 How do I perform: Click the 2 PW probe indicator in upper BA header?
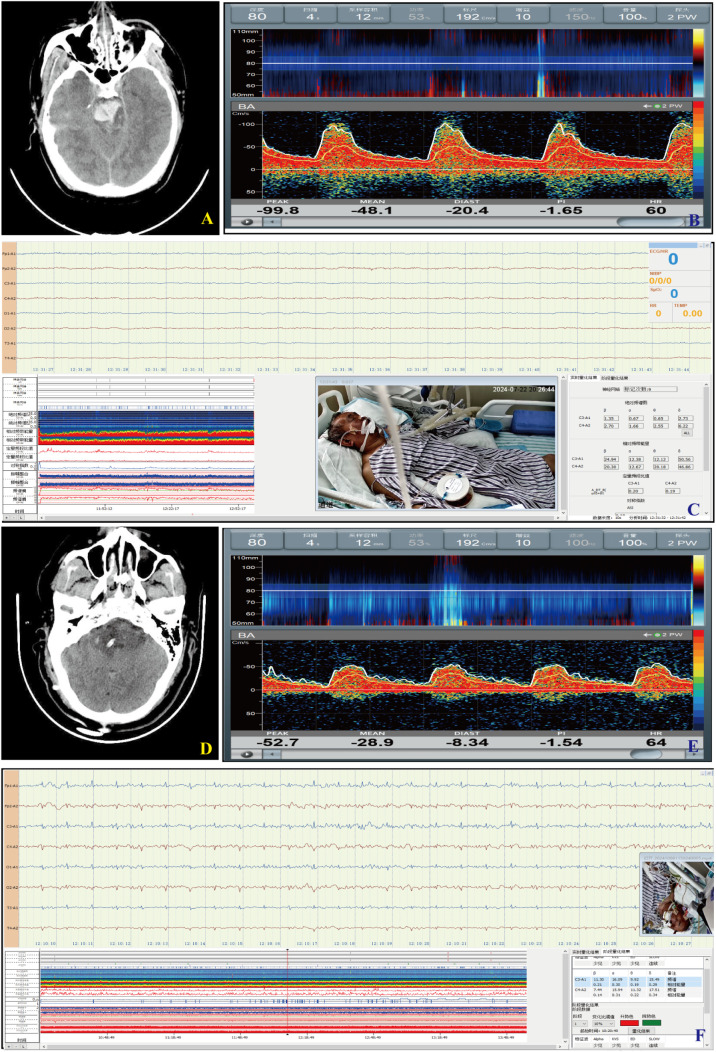(662, 107)
